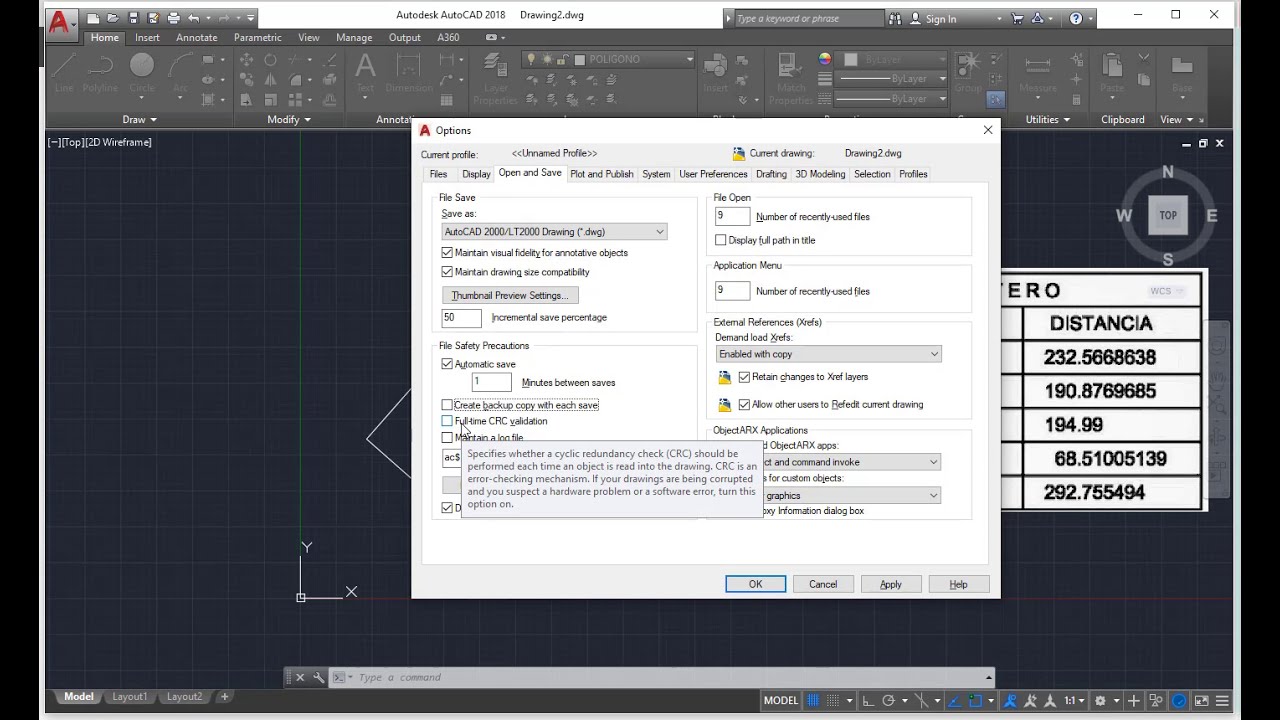Click the workspace switching gear icon in status bar

click(x=1100, y=701)
